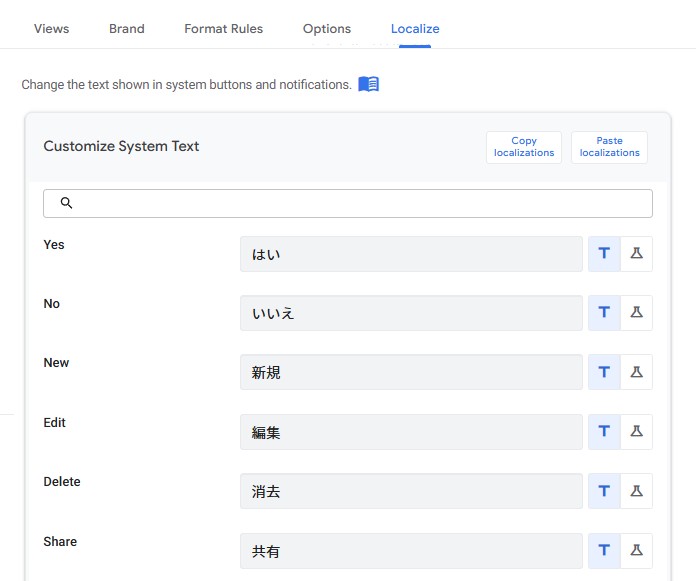This screenshot has height=581, width=696.
Task: Toggle text mode T for the Share row
Action: (604, 551)
